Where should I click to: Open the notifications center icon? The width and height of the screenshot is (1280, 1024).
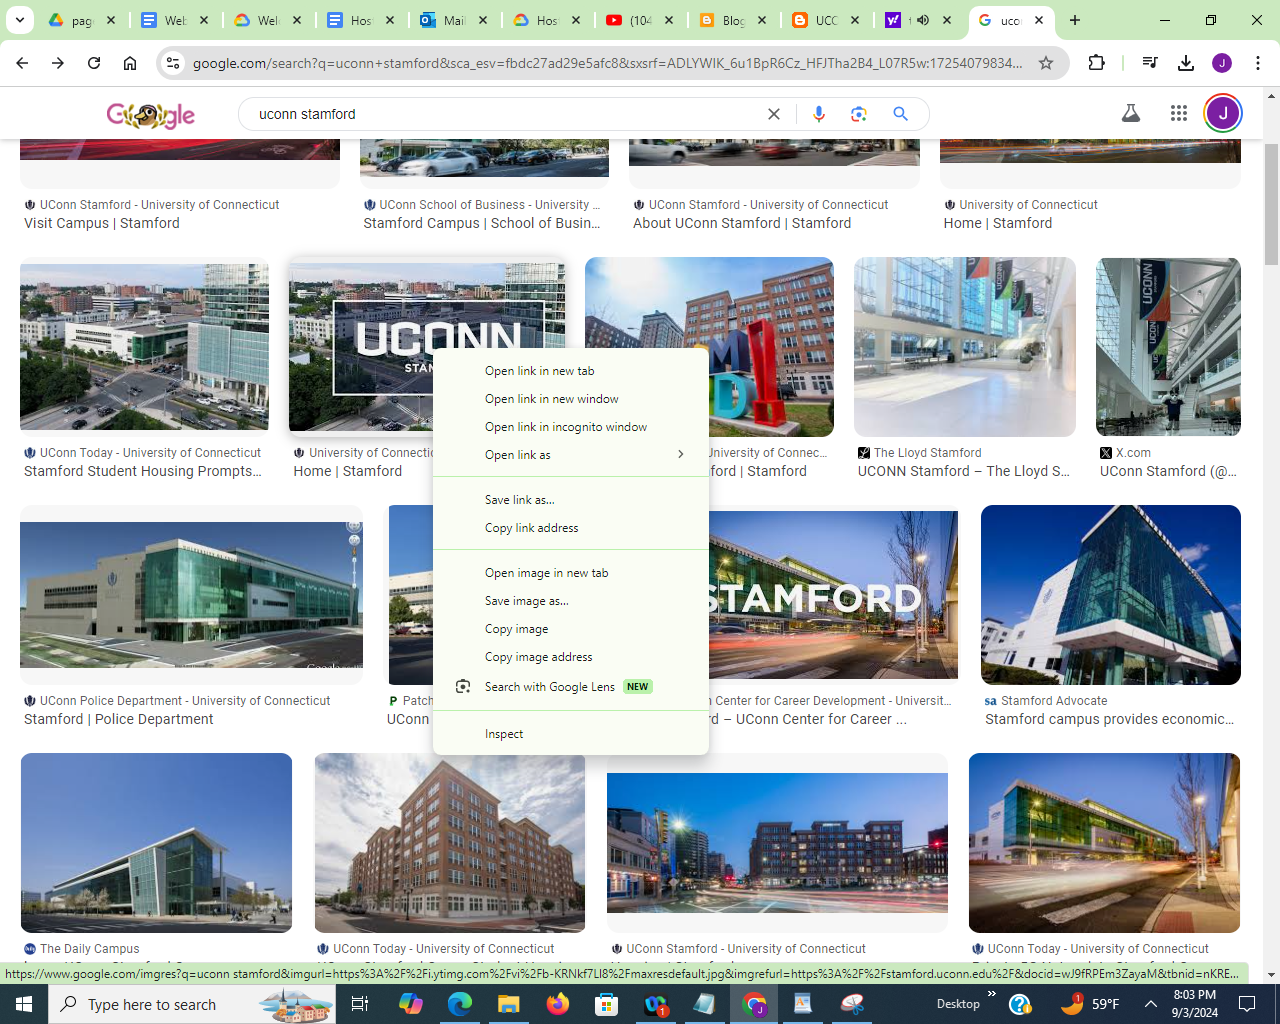[x=1247, y=1004]
